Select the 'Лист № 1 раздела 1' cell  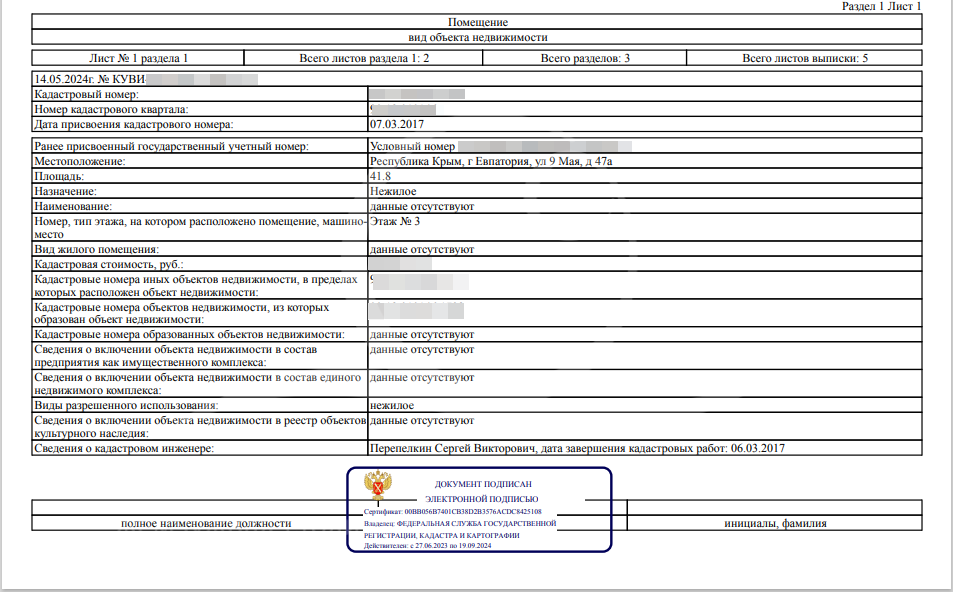tap(138, 58)
